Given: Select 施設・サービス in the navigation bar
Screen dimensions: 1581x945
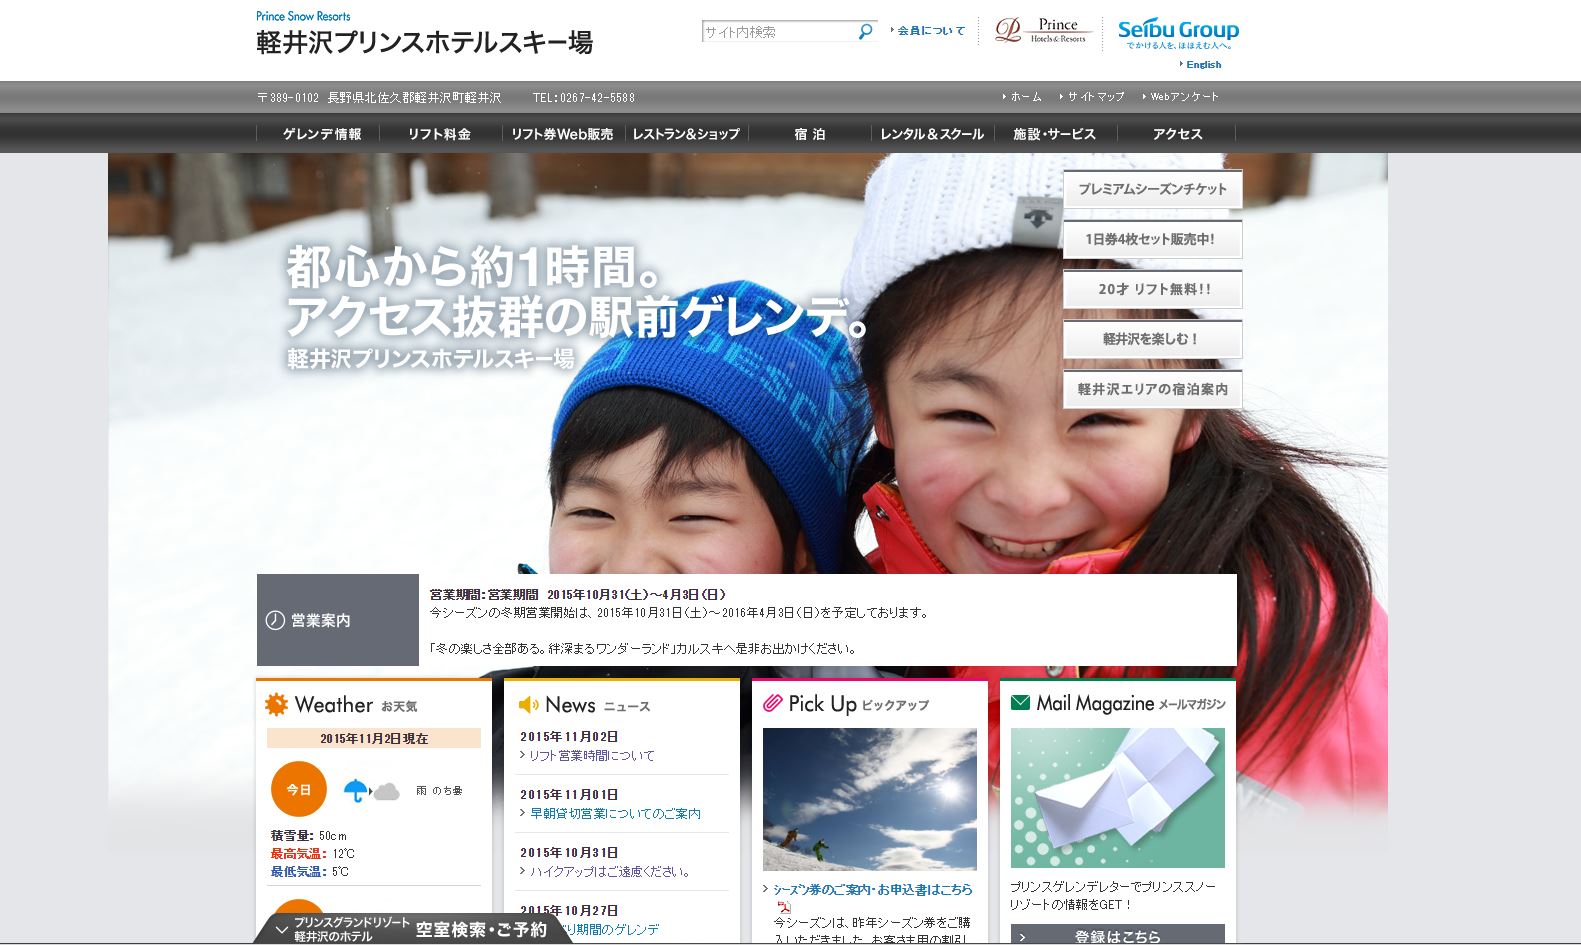Looking at the screenshot, I should point(1054,134).
